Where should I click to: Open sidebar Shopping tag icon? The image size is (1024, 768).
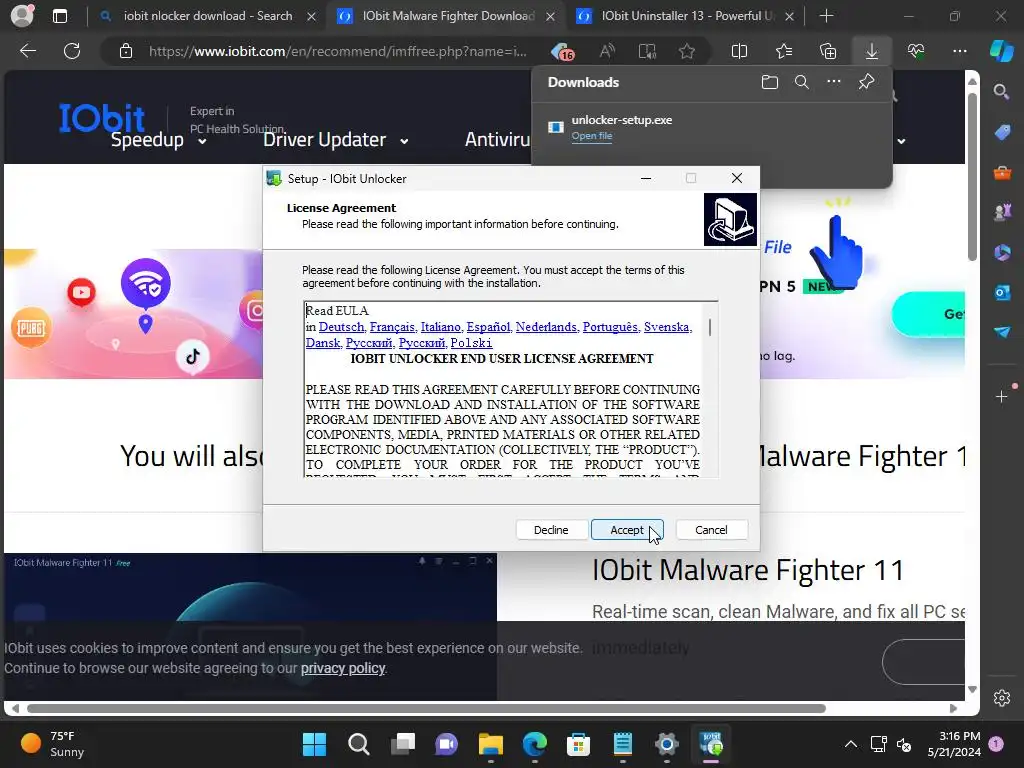pyautogui.click(x=1002, y=132)
